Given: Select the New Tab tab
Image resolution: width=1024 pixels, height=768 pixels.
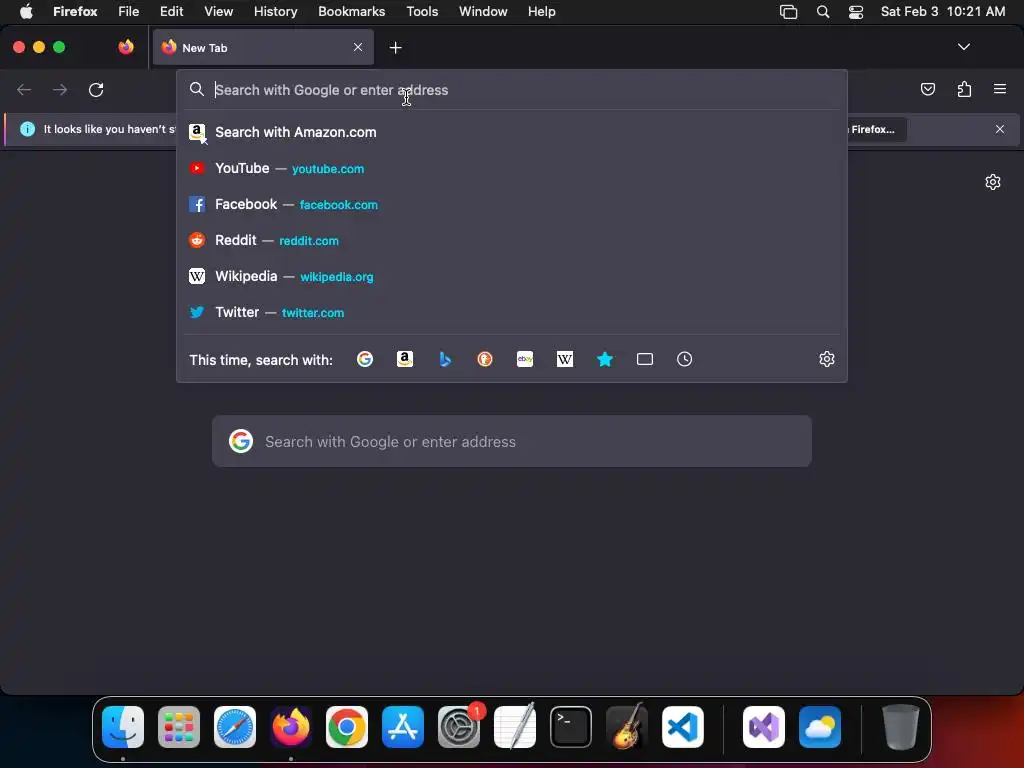Looking at the screenshot, I should coord(263,47).
